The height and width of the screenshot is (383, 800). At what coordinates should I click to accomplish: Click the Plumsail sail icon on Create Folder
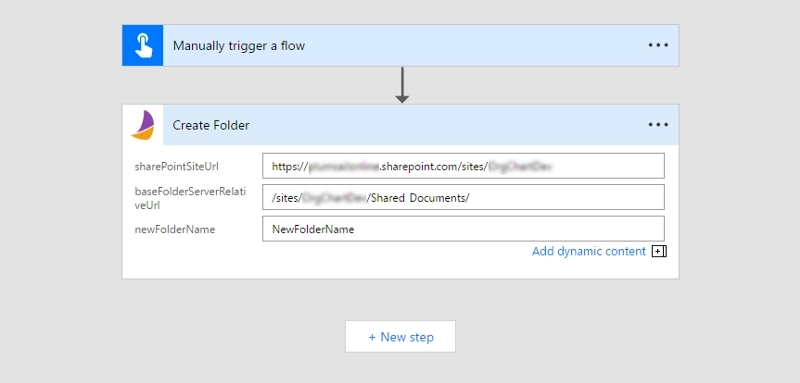pos(143,125)
